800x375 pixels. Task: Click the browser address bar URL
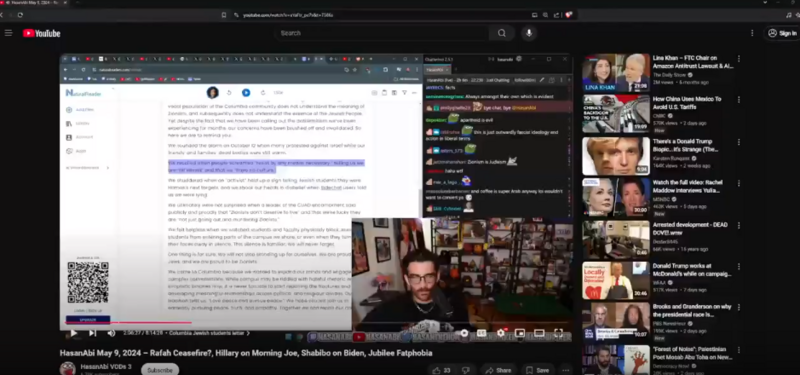[288, 15]
